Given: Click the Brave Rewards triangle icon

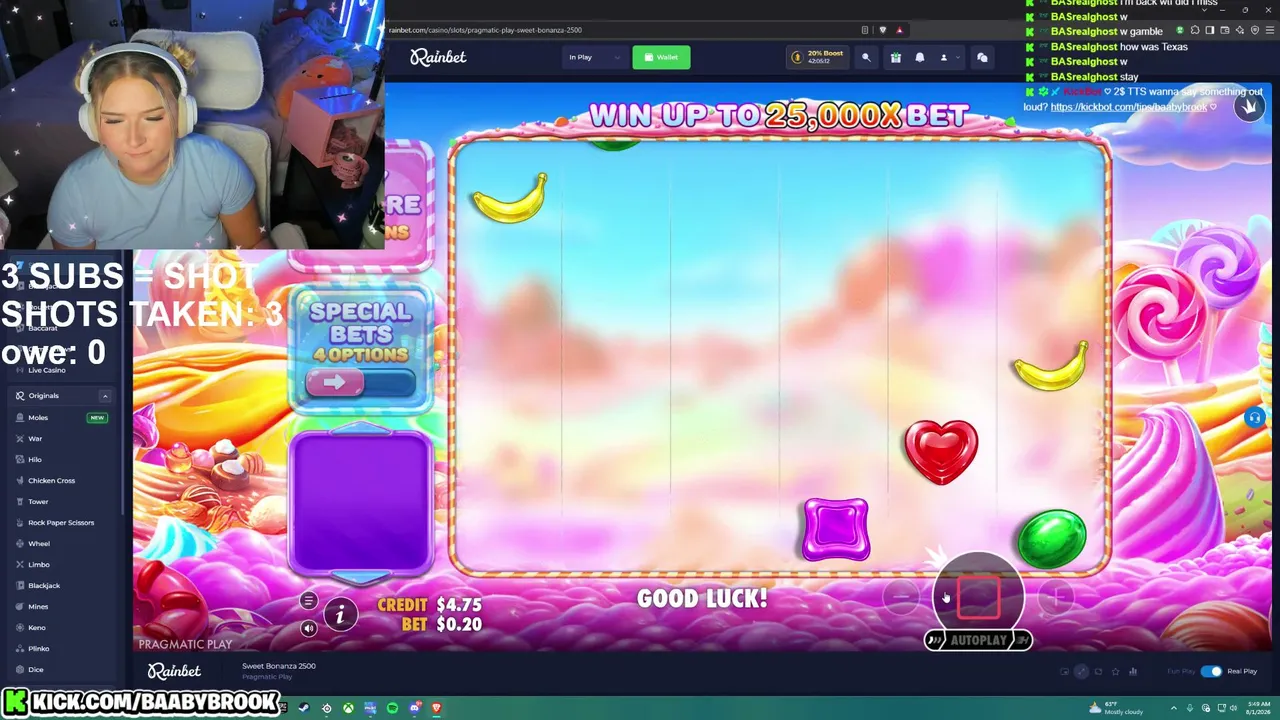Looking at the screenshot, I should coord(899,30).
